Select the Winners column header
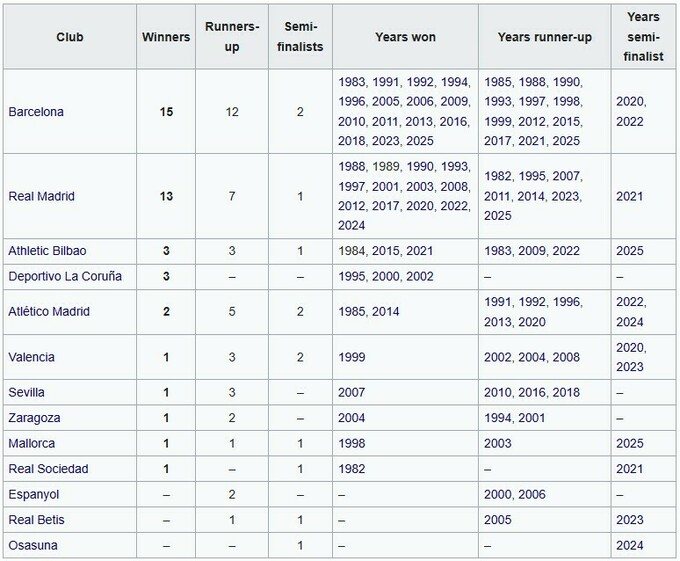This screenshot has width=680, height=561. click(167, 37)
